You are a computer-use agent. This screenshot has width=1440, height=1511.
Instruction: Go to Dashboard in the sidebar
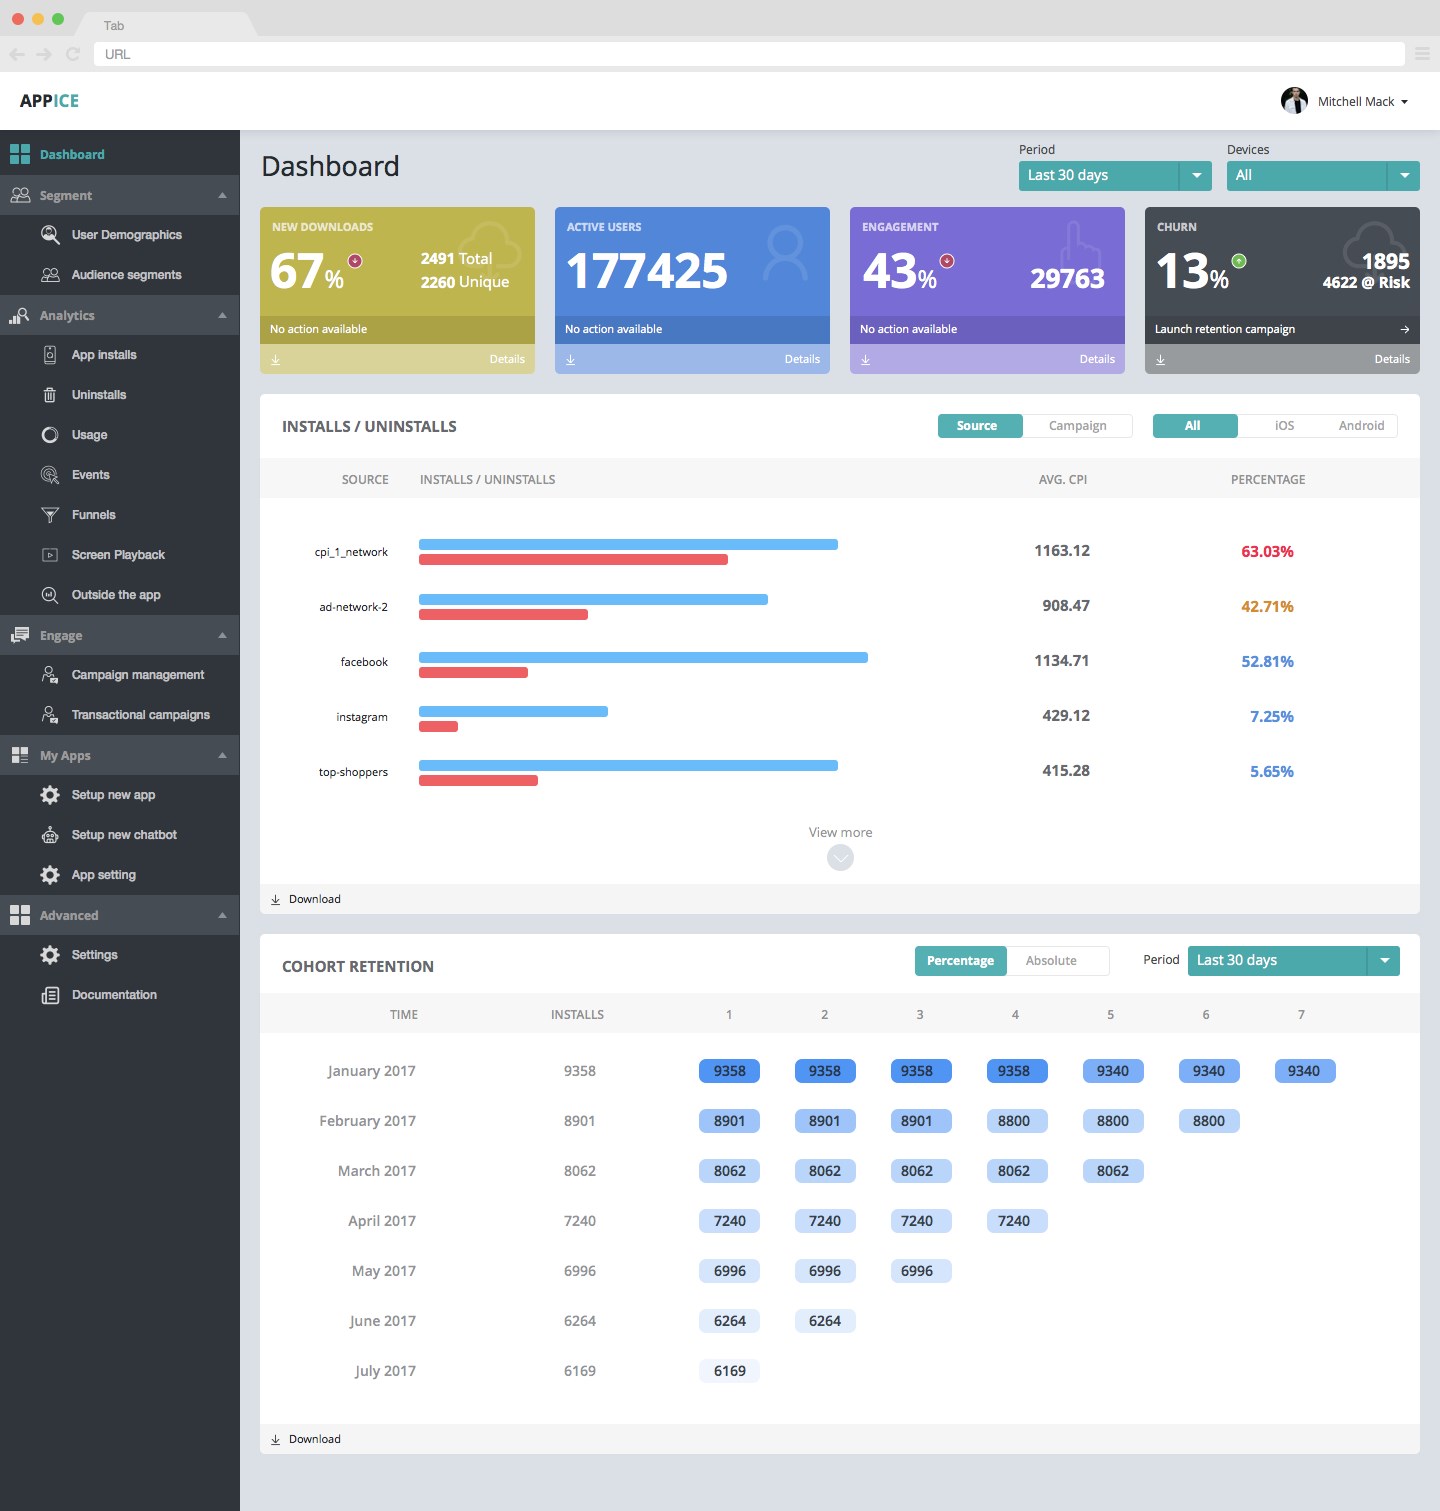pyautogui.click(x=72, y=155)
